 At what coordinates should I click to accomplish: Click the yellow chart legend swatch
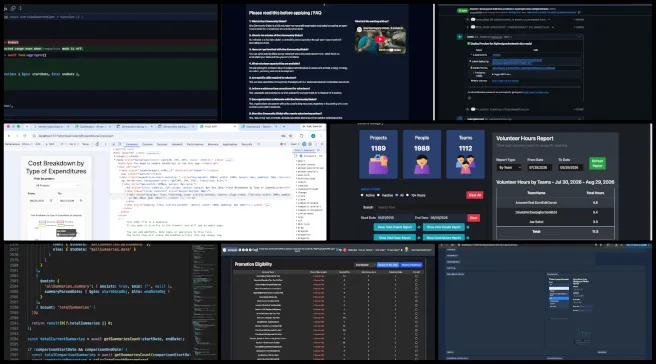42,225
